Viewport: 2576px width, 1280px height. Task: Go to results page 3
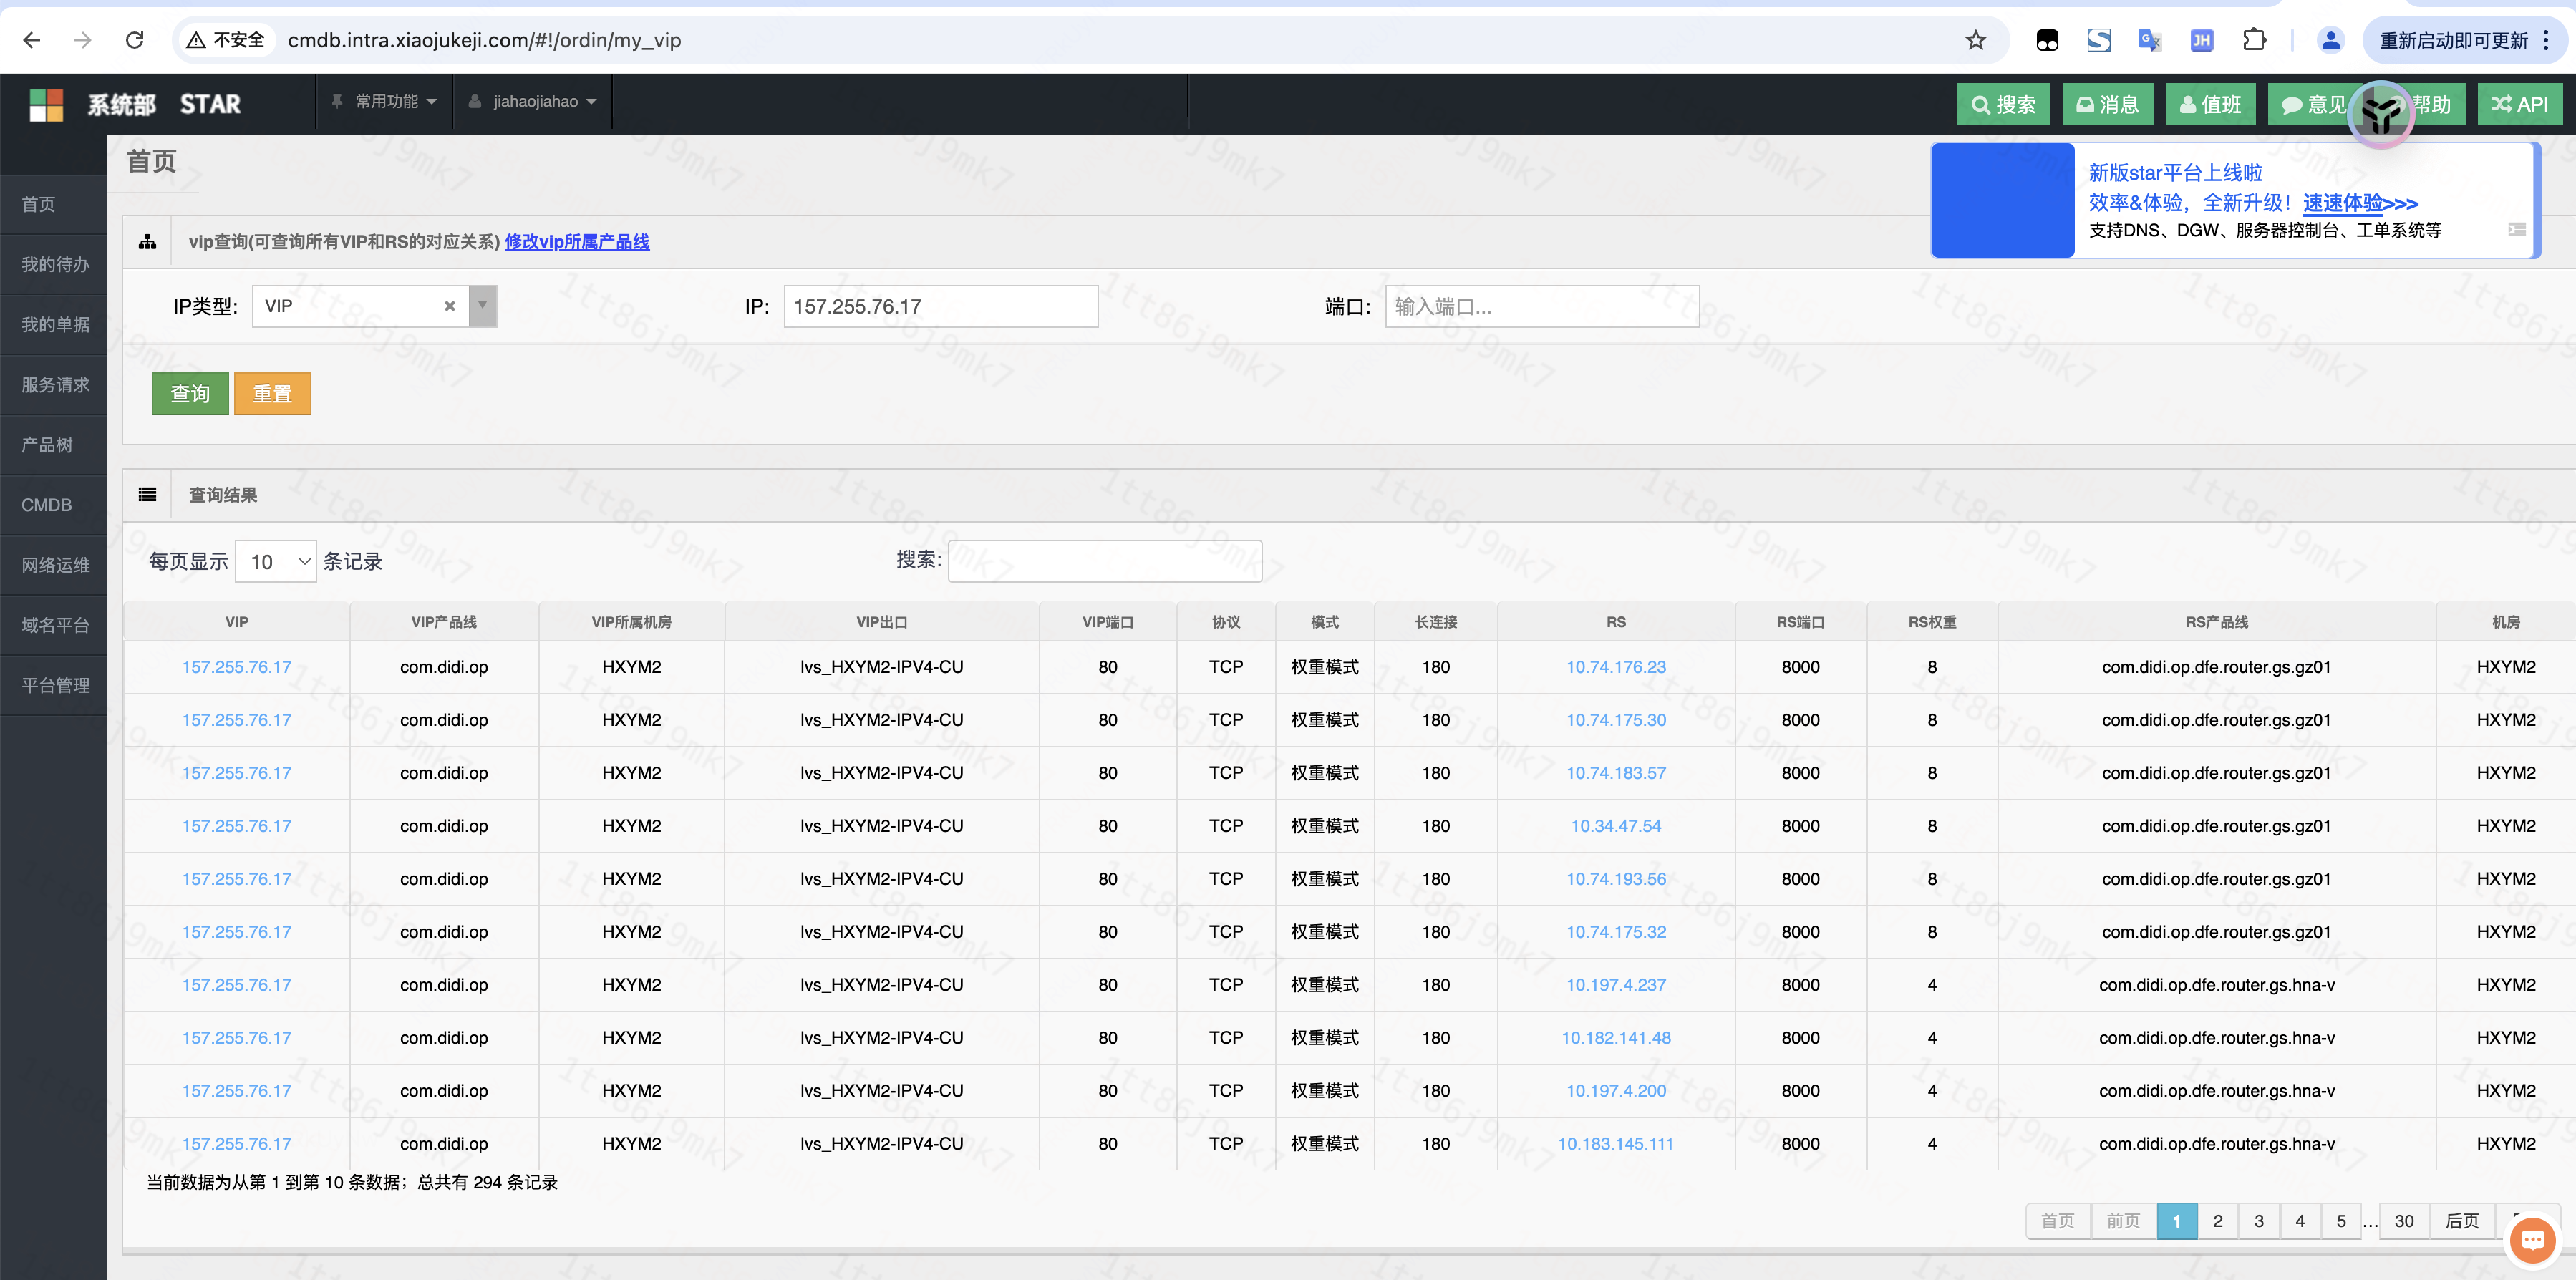pyautogui.click(x=2259, y=1221)
